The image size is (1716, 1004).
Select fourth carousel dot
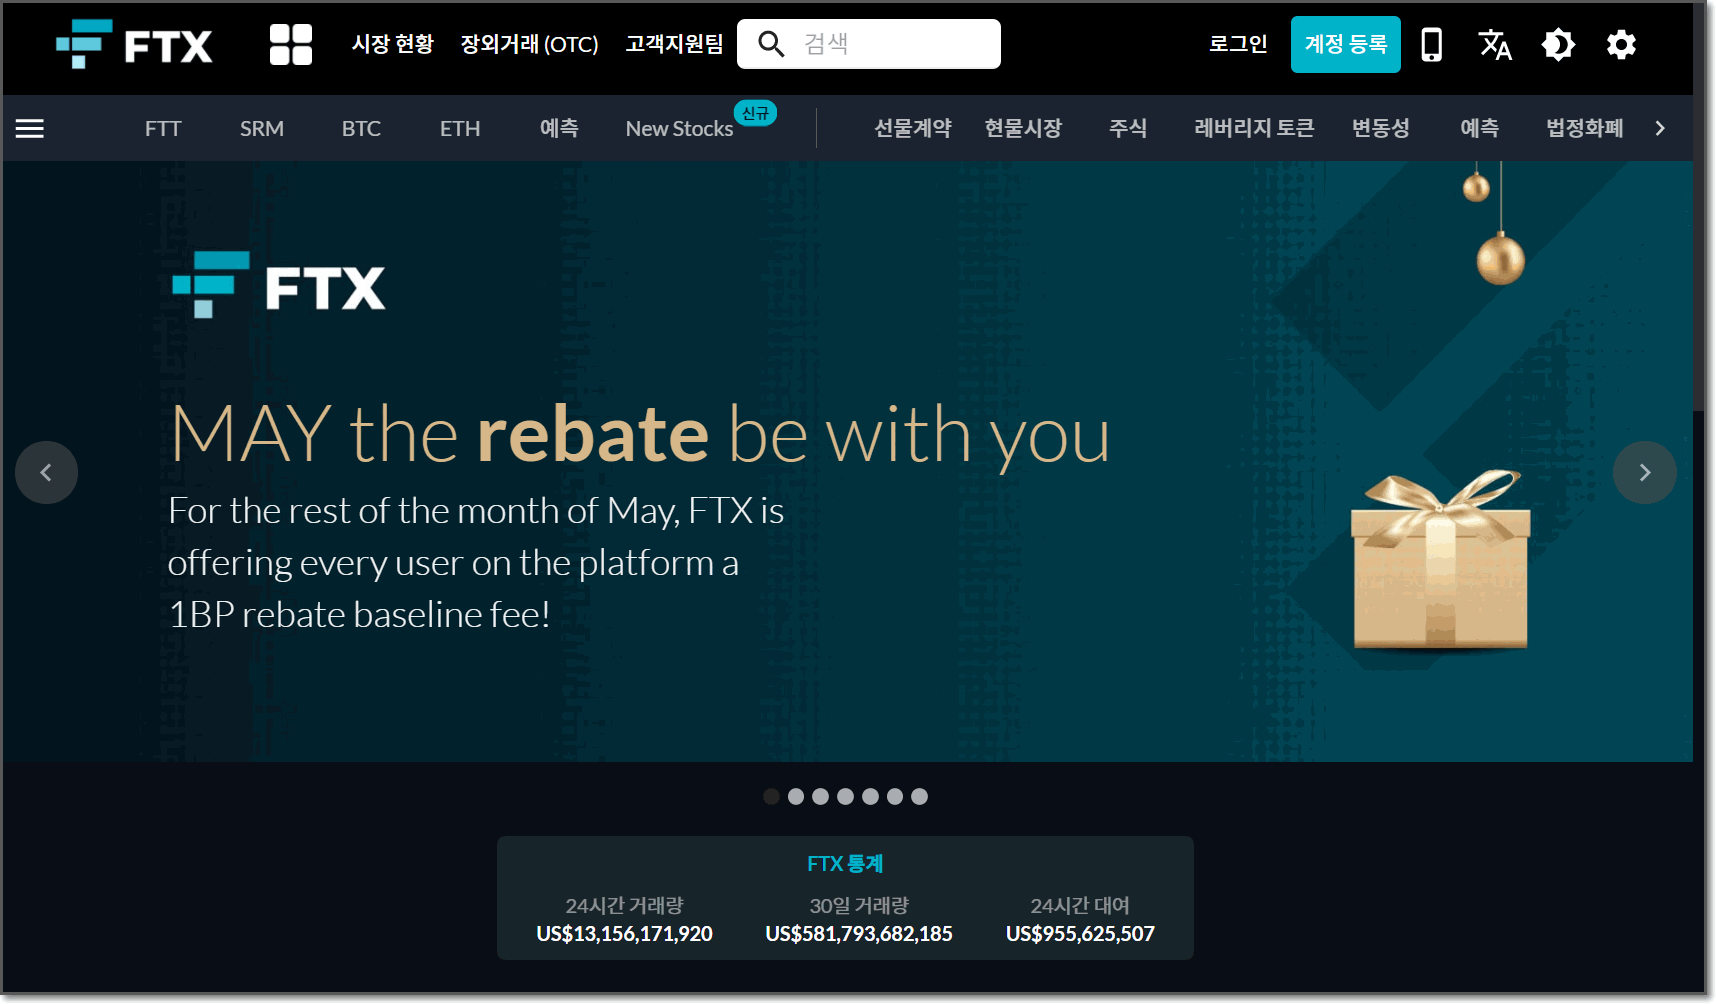point(845,796)
